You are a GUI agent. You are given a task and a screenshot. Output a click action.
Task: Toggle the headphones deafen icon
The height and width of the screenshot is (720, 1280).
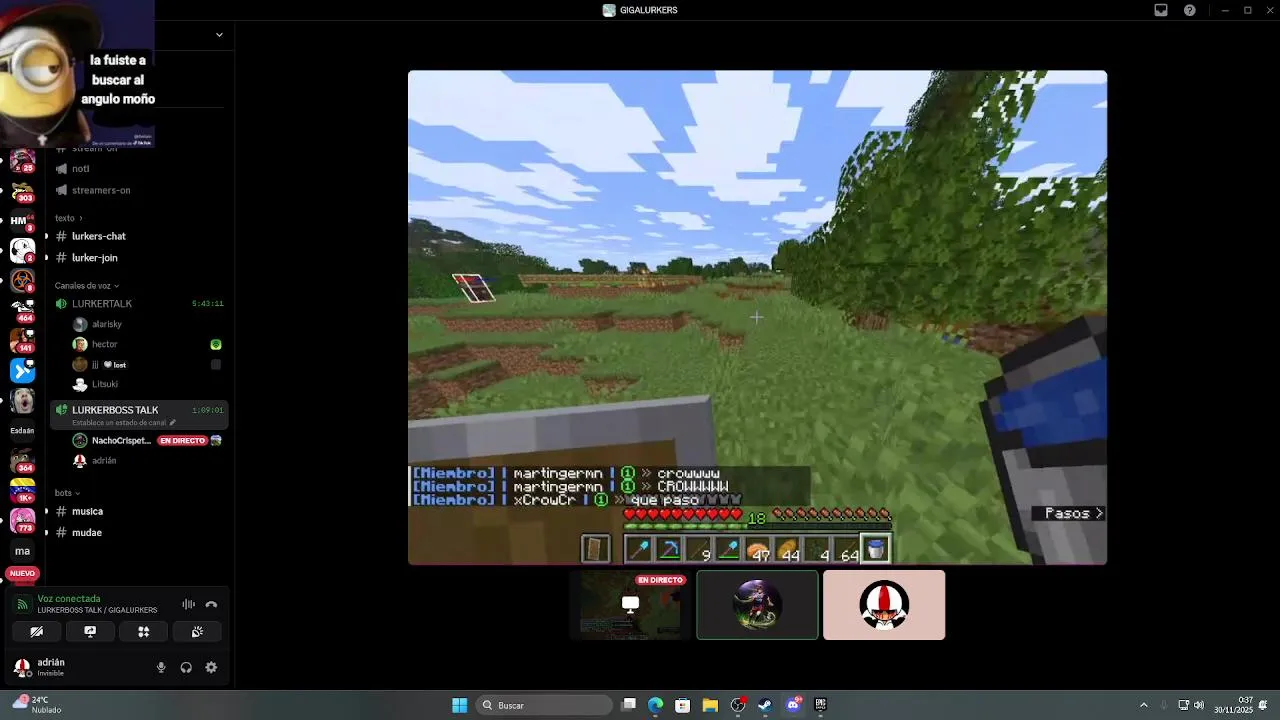[186, 668]
